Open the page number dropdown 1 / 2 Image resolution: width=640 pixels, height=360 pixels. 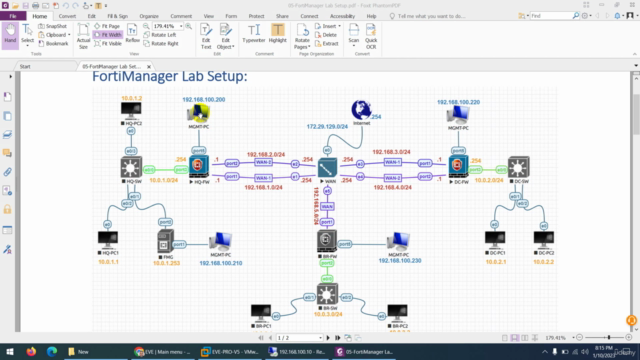click(x=320, y=338)
